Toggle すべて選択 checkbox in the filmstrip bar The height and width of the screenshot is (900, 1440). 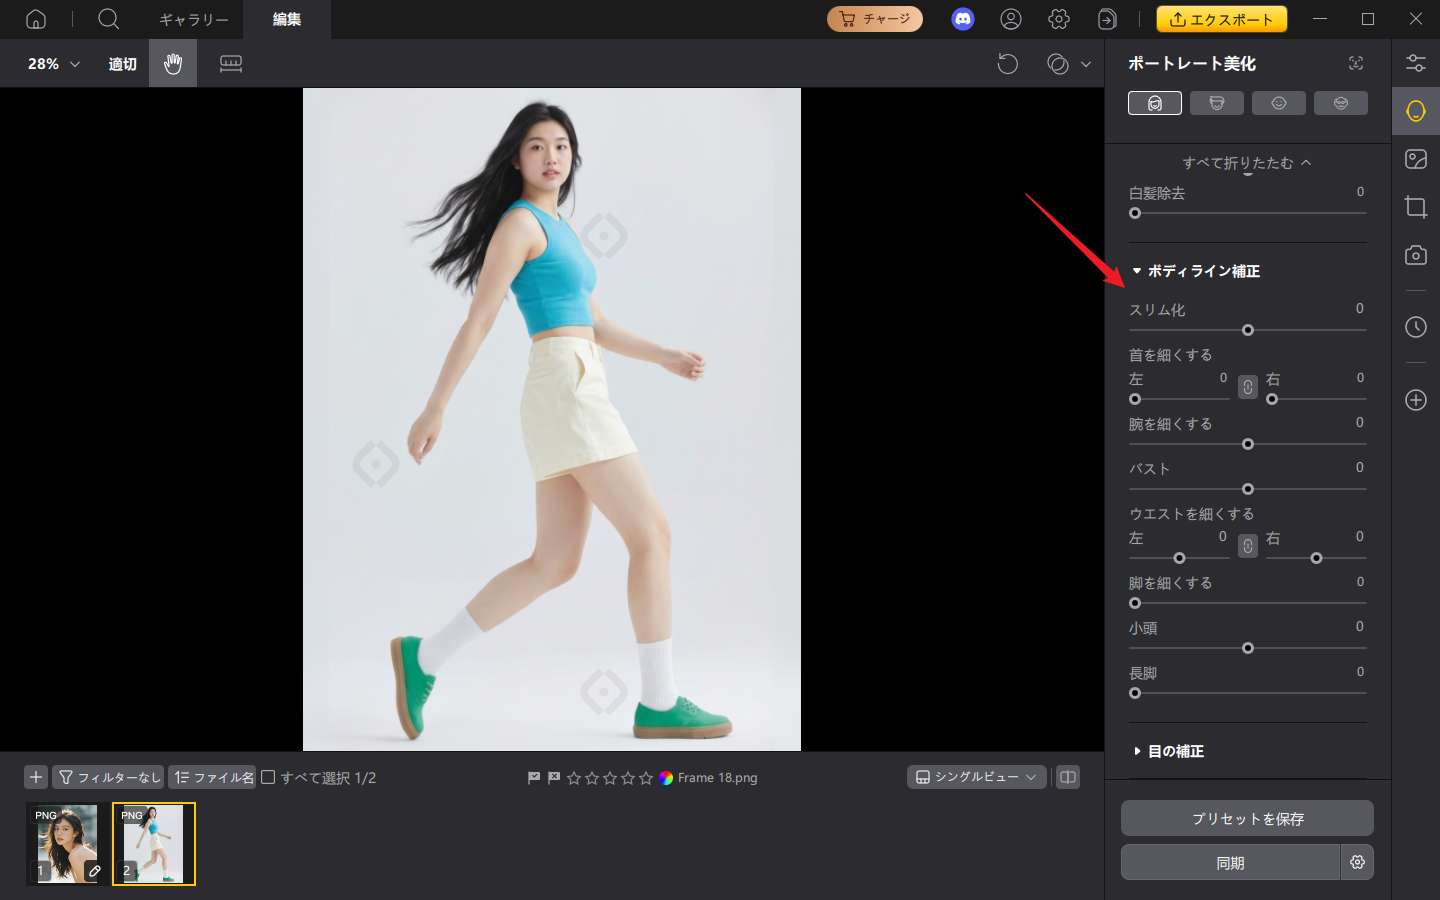[x=268, y=777]
